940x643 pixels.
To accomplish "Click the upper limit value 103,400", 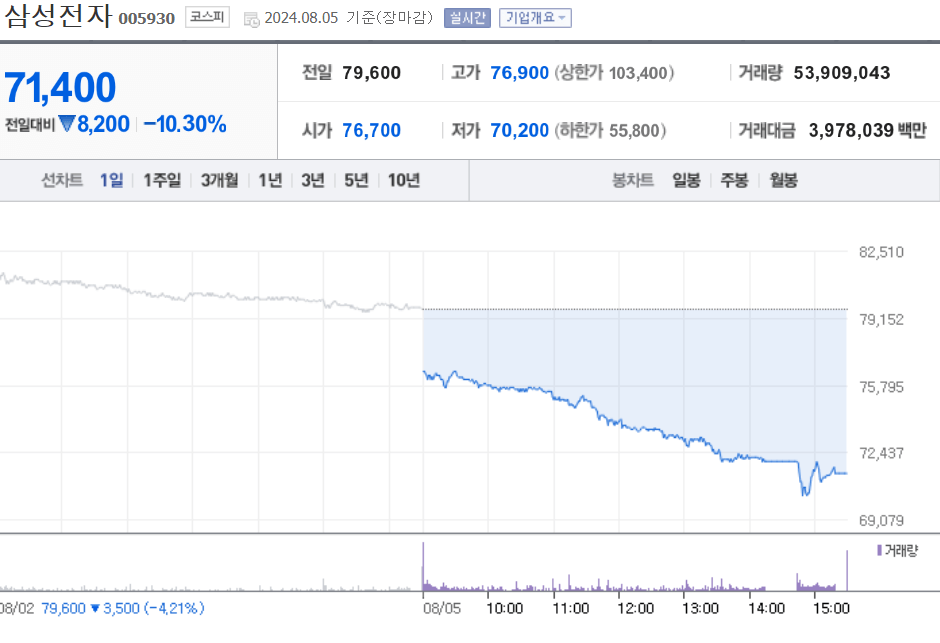I will click(638, 73).
